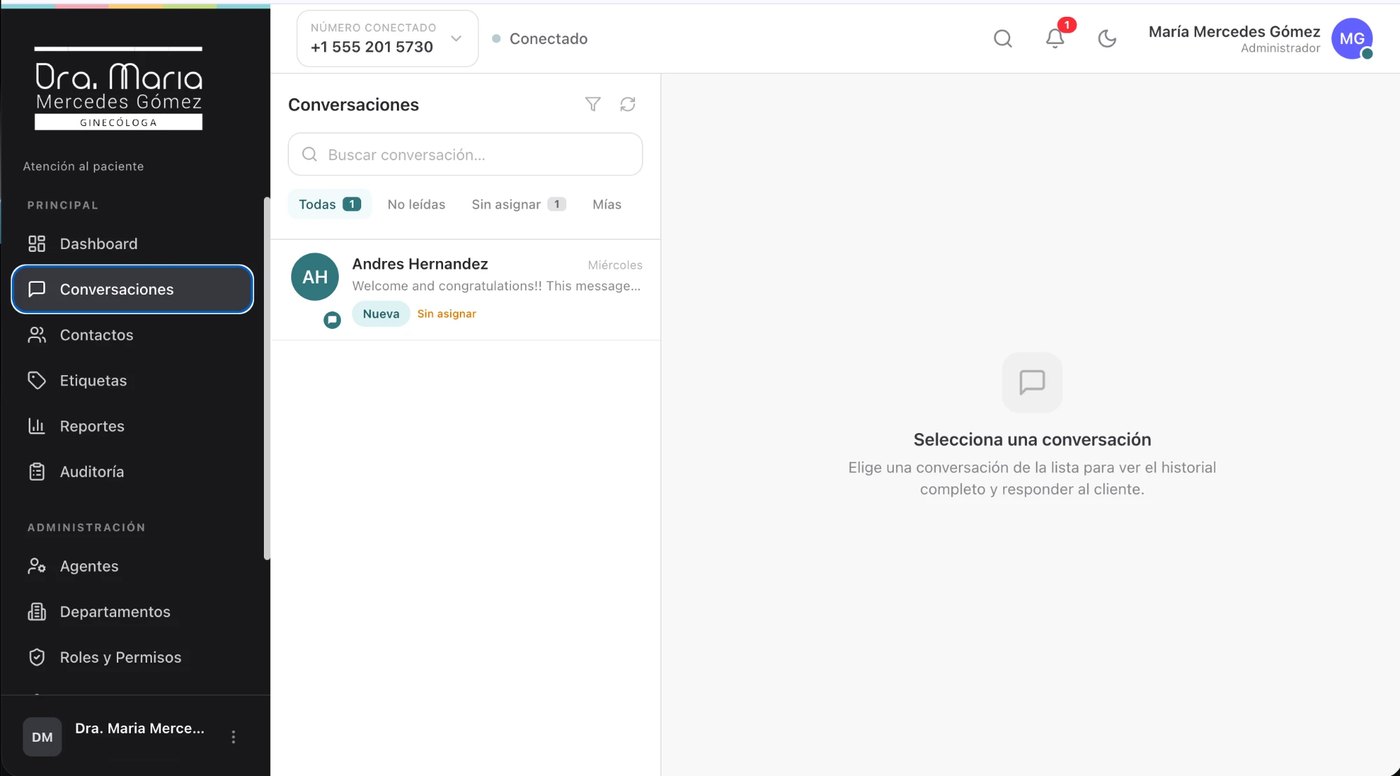Switch to the Sin asignar tab
1400x776 pixels.
click(x=518, y=204)
